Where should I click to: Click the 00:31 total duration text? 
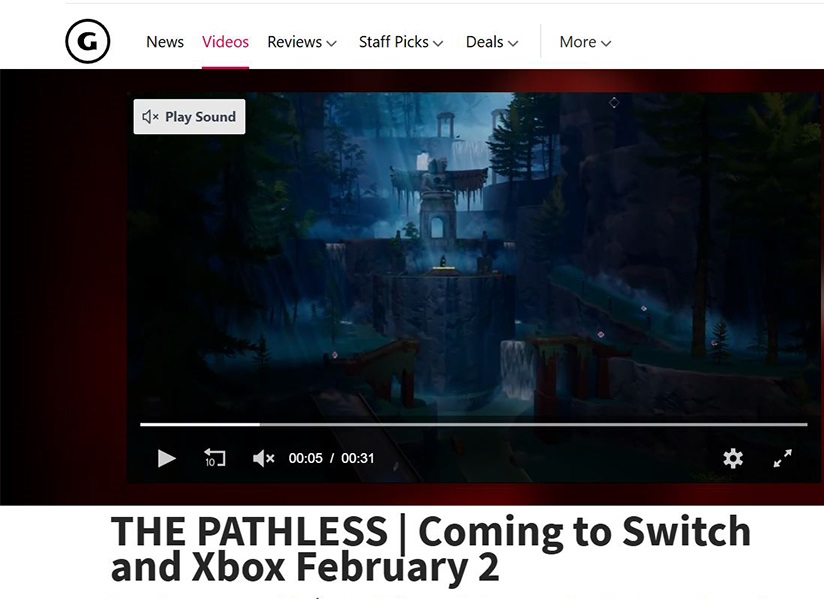click(x=358, y=458)
